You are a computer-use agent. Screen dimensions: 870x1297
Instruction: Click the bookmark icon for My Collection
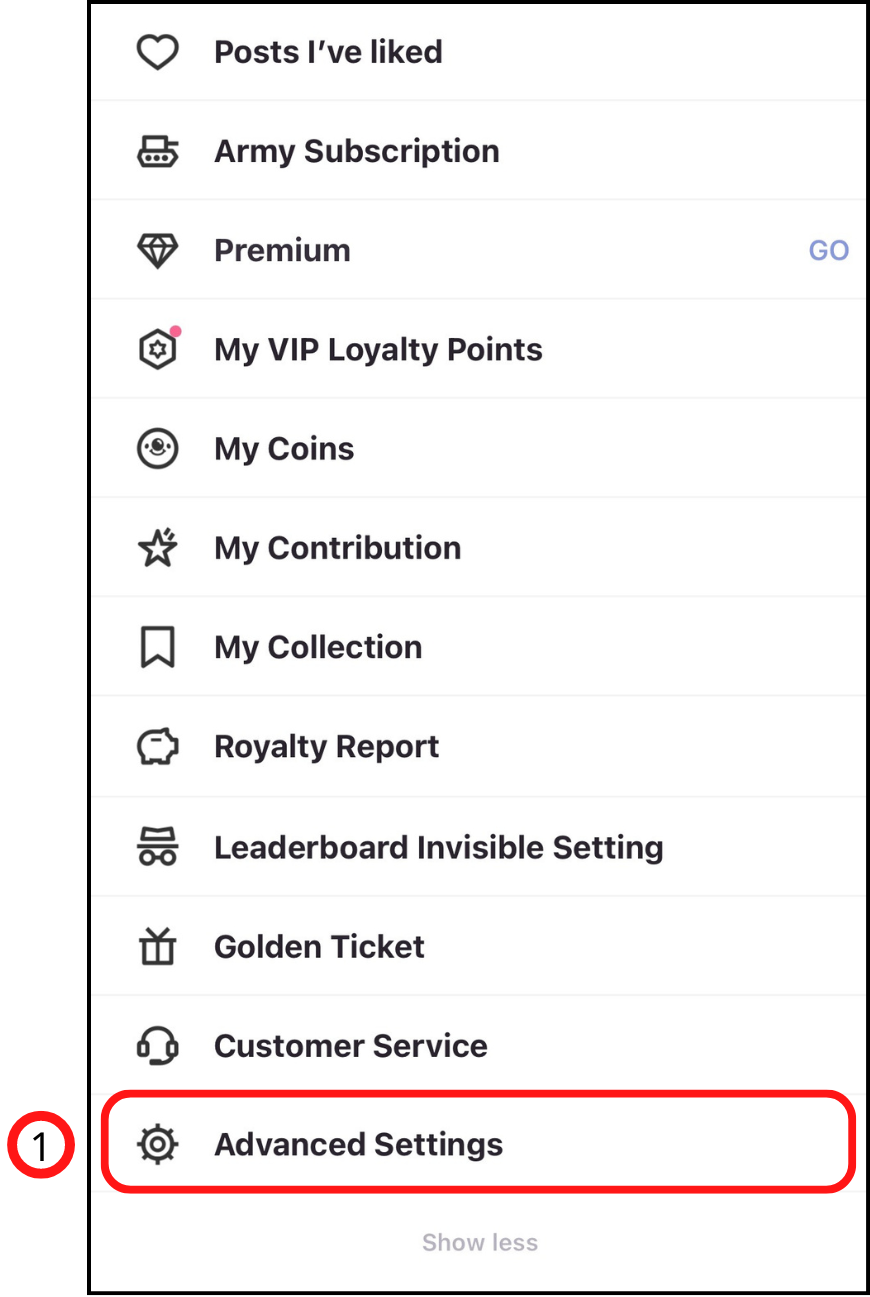(x=157, y=647)
